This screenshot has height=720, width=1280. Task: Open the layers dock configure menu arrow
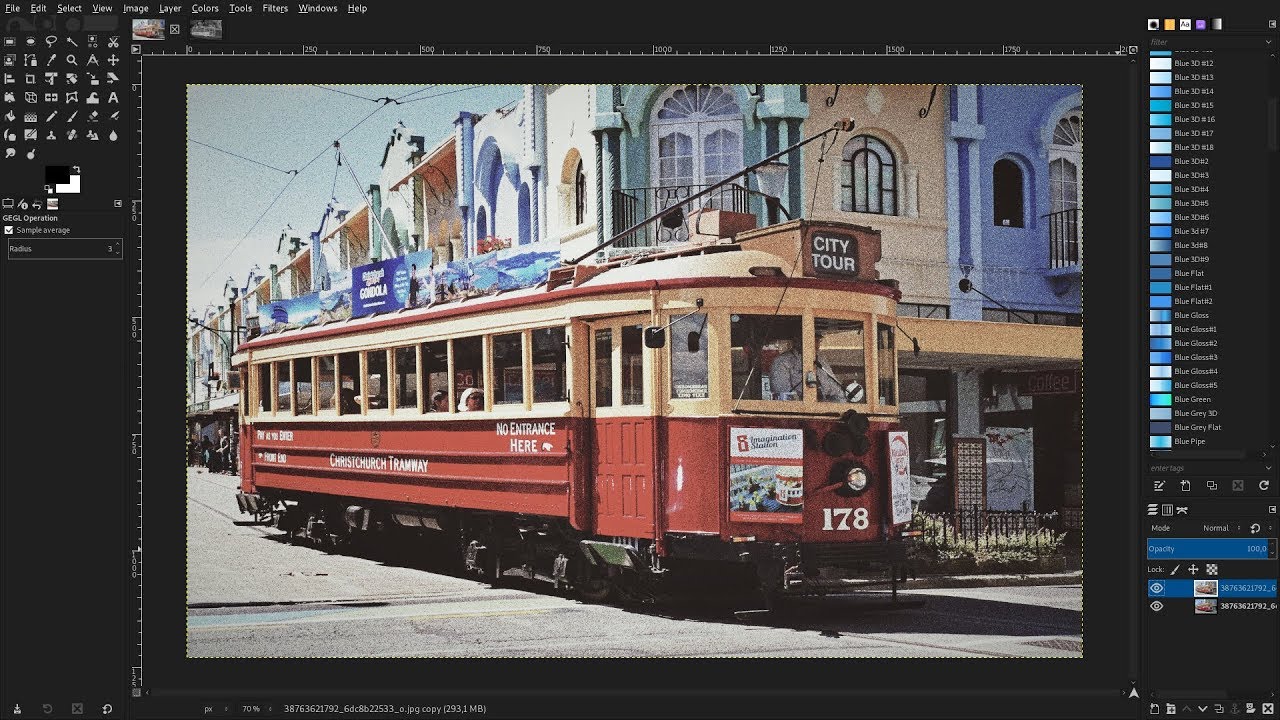pyautogui.click(x=1272, y=510)
